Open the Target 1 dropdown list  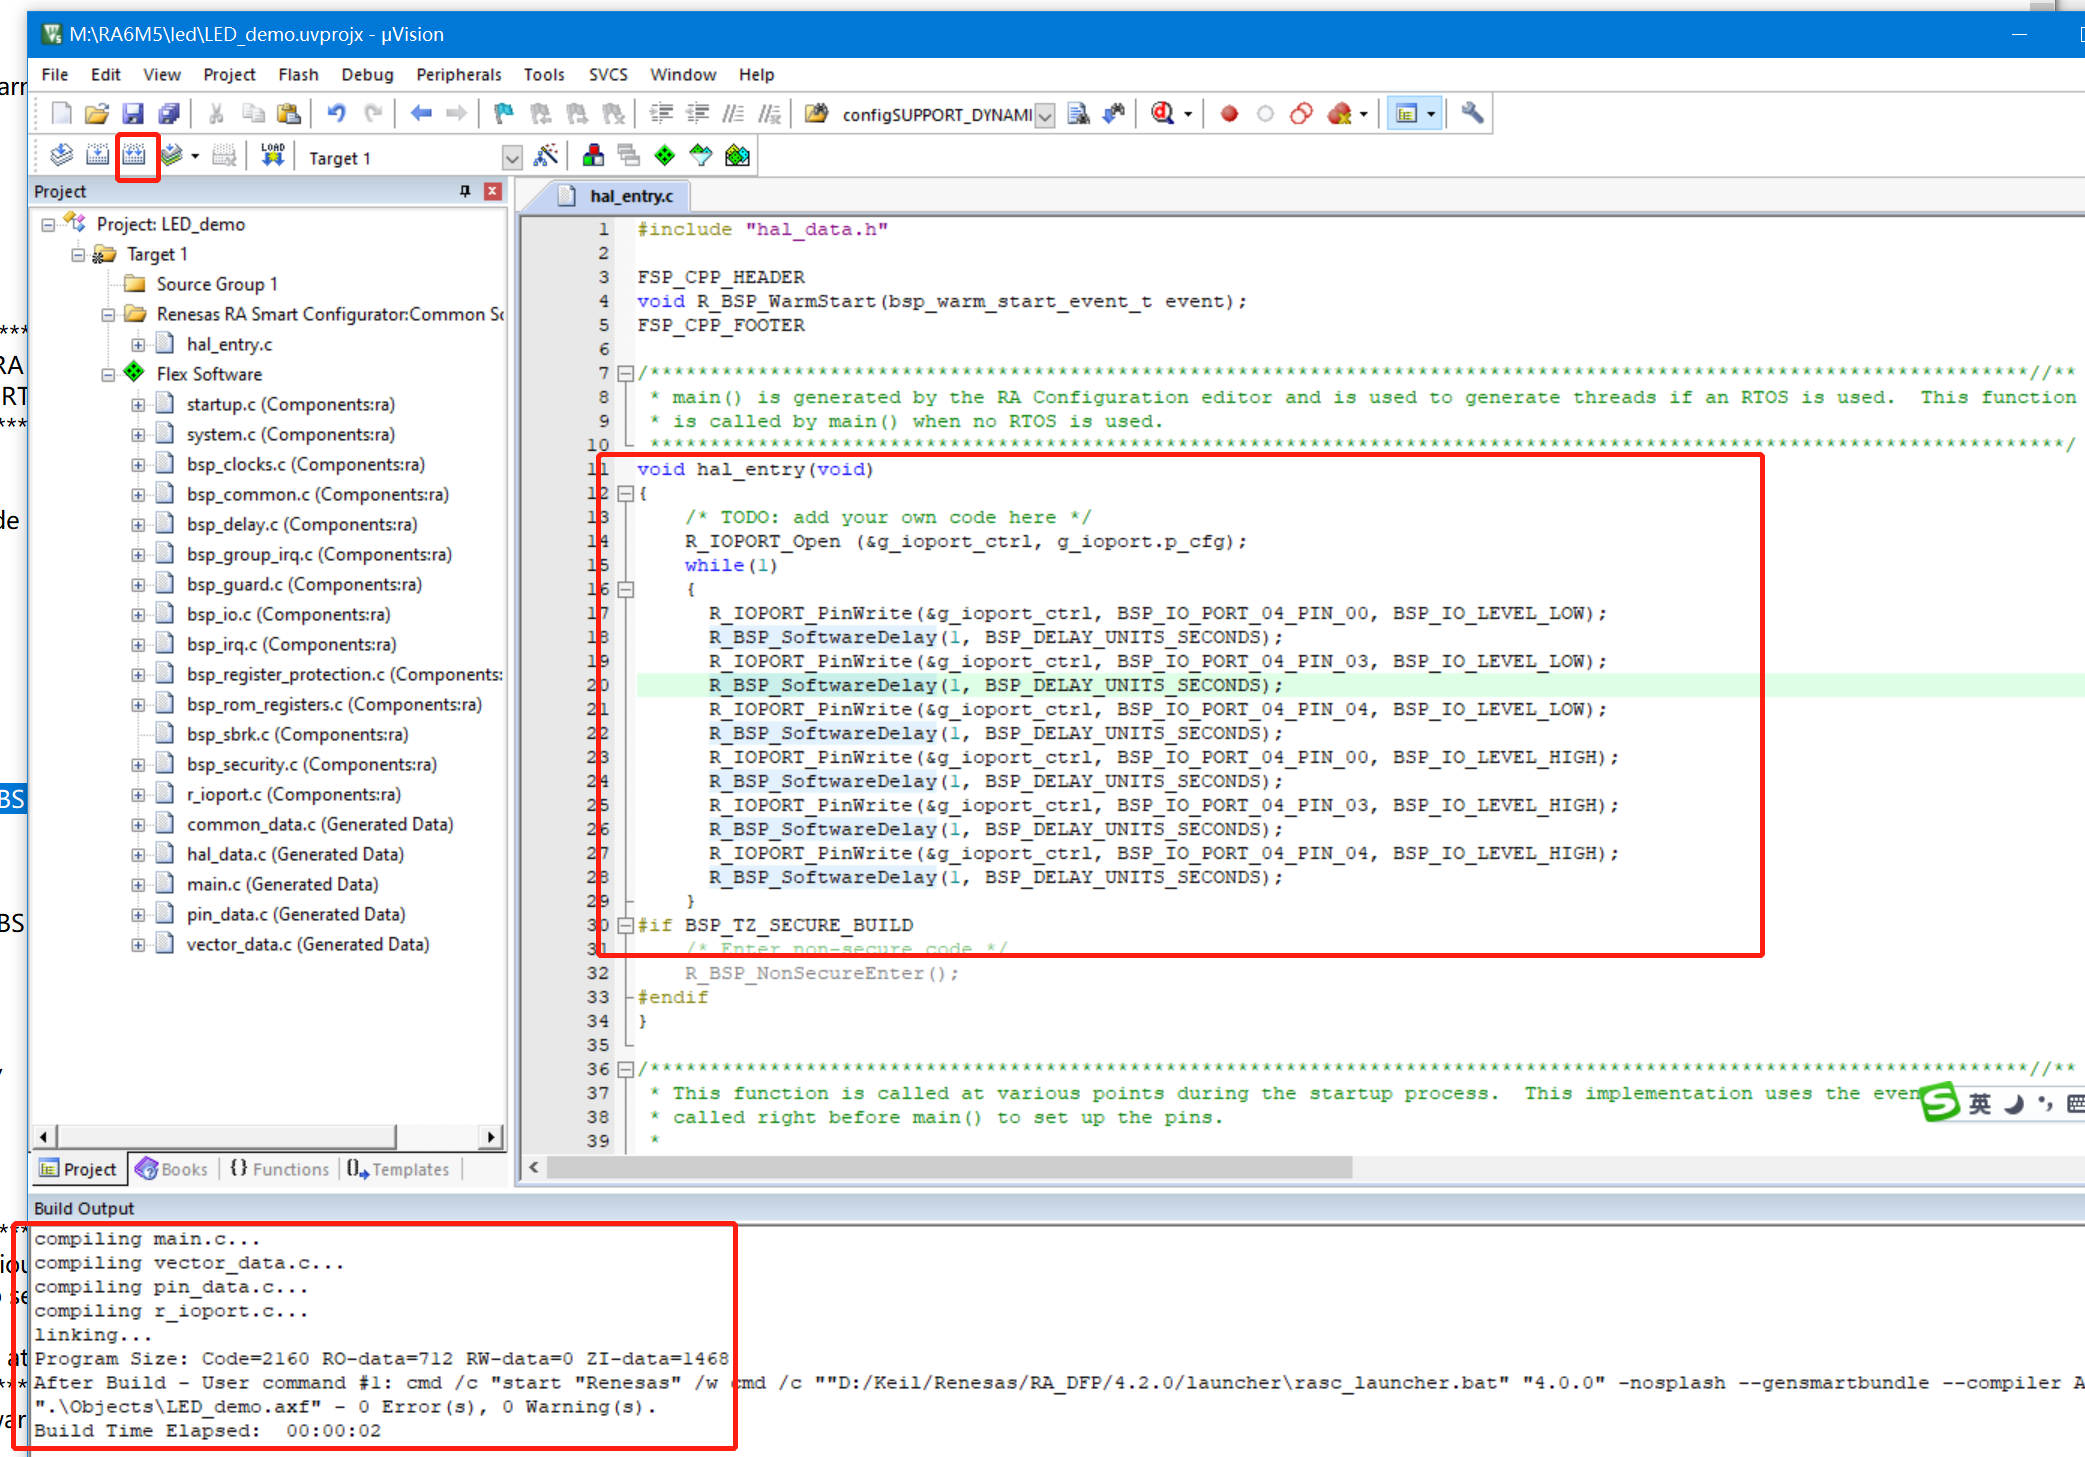coord(512,158)
